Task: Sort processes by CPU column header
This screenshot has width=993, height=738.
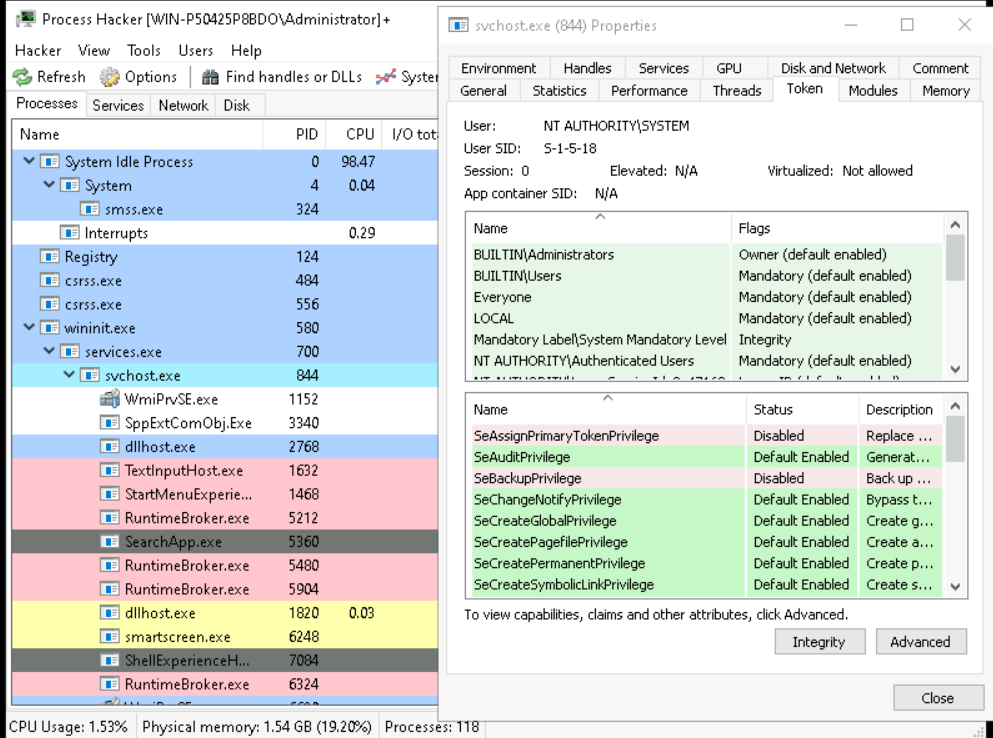Action: click(x=352, y=134)
